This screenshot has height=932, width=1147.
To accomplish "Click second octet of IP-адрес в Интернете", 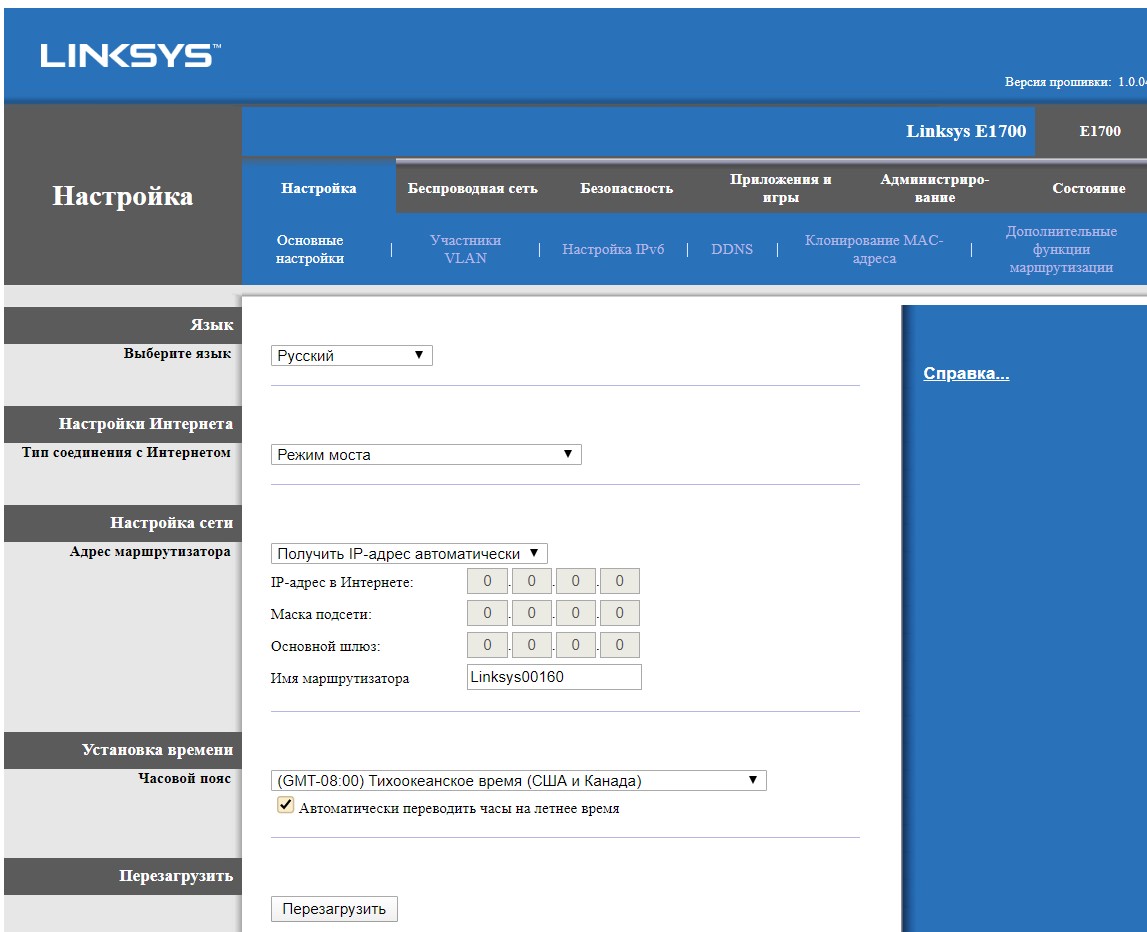I will (531, 581).
